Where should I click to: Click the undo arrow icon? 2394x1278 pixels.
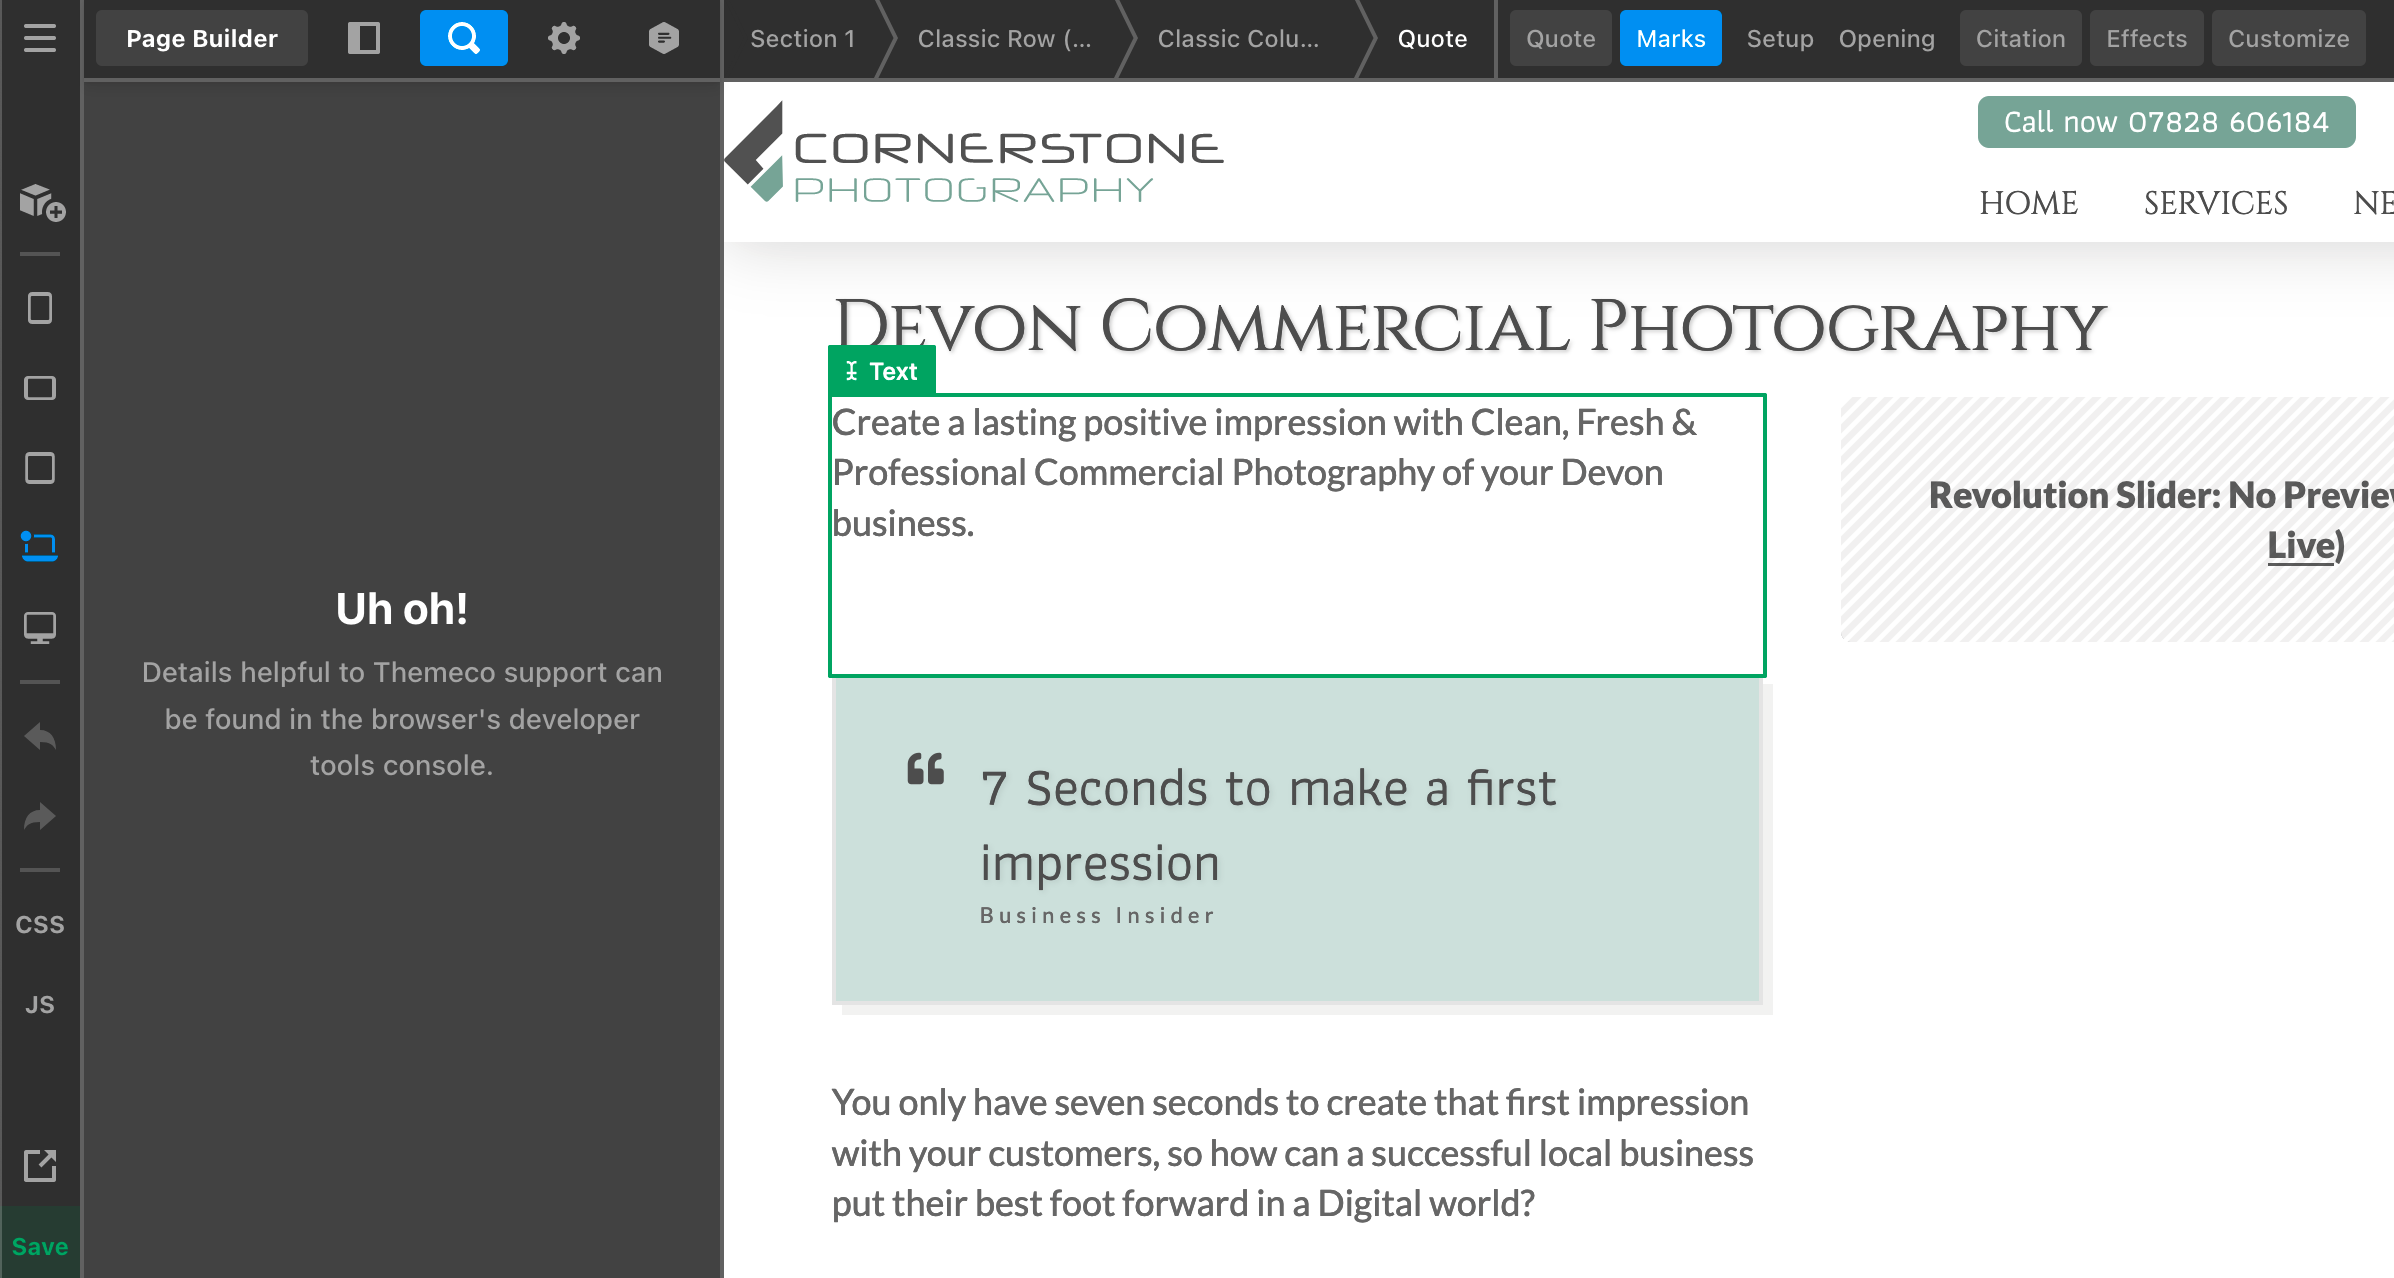[x=40, y=737]
